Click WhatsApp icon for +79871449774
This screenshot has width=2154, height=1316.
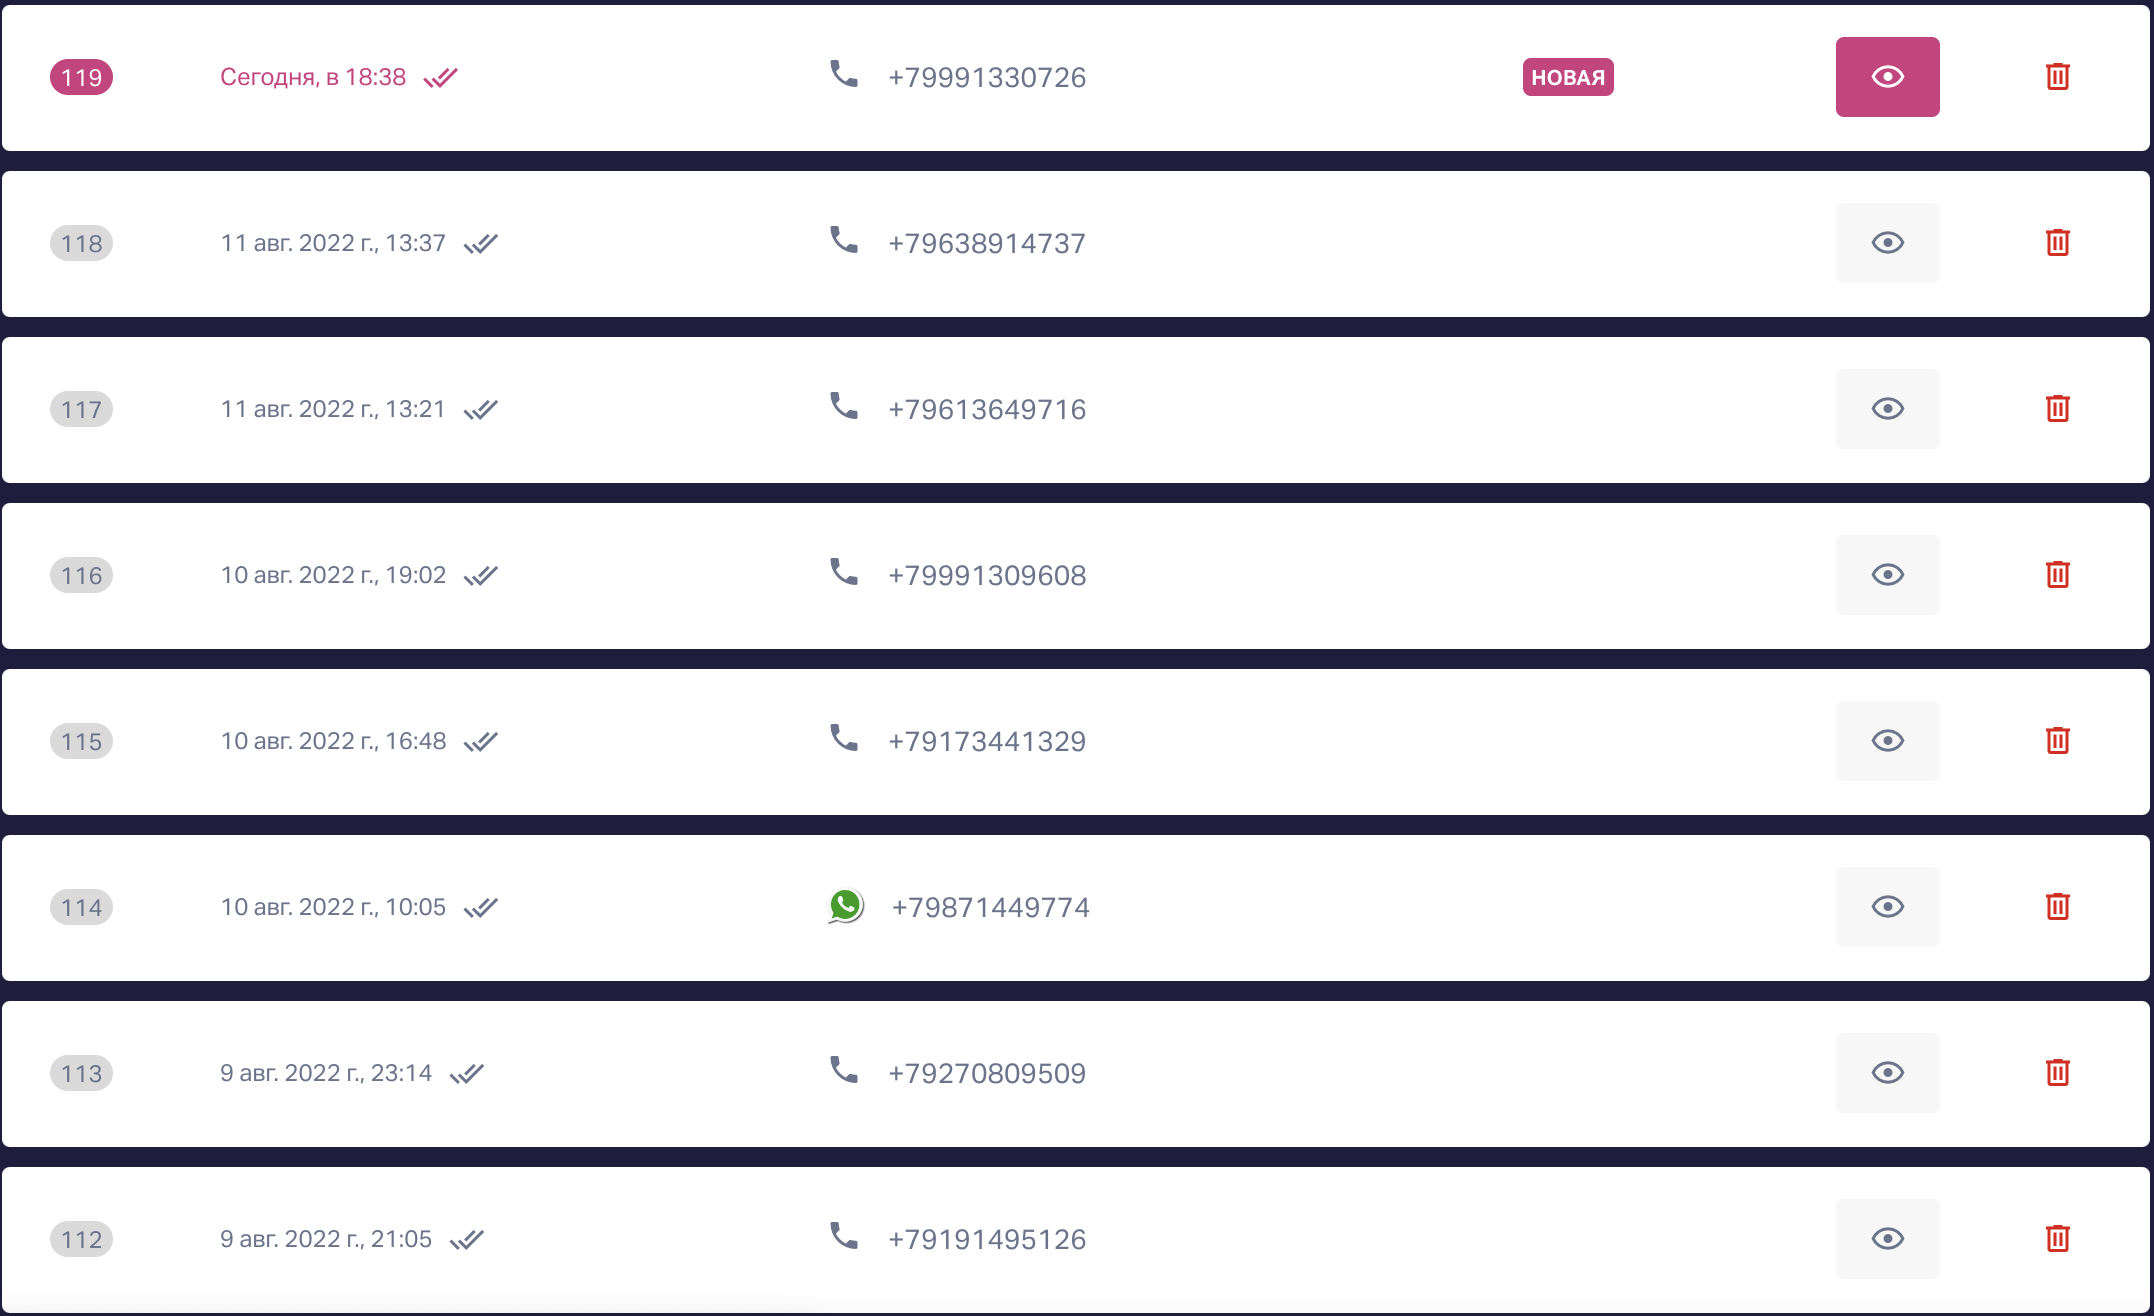(x=846, y=907)
